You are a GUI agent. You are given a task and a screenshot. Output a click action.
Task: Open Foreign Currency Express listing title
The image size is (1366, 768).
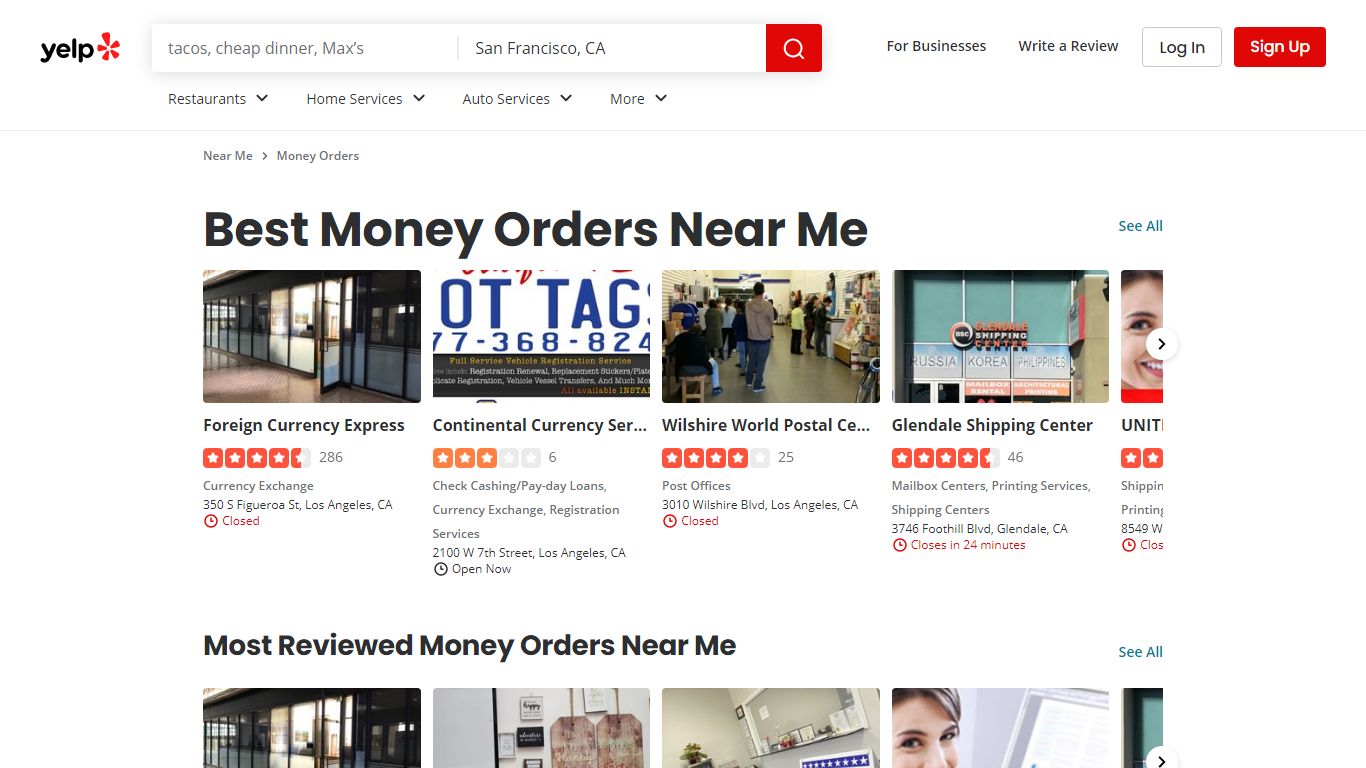click(x=304, y=425)
